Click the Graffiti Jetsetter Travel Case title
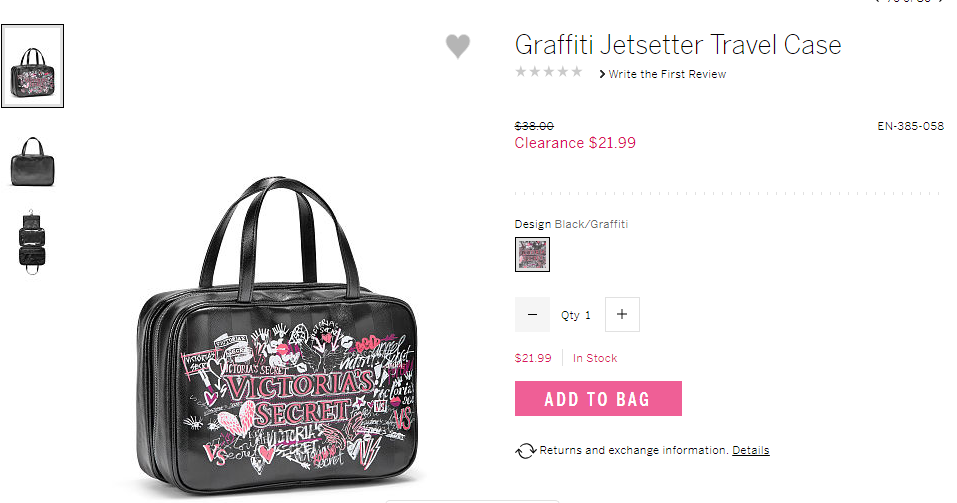 678,45
